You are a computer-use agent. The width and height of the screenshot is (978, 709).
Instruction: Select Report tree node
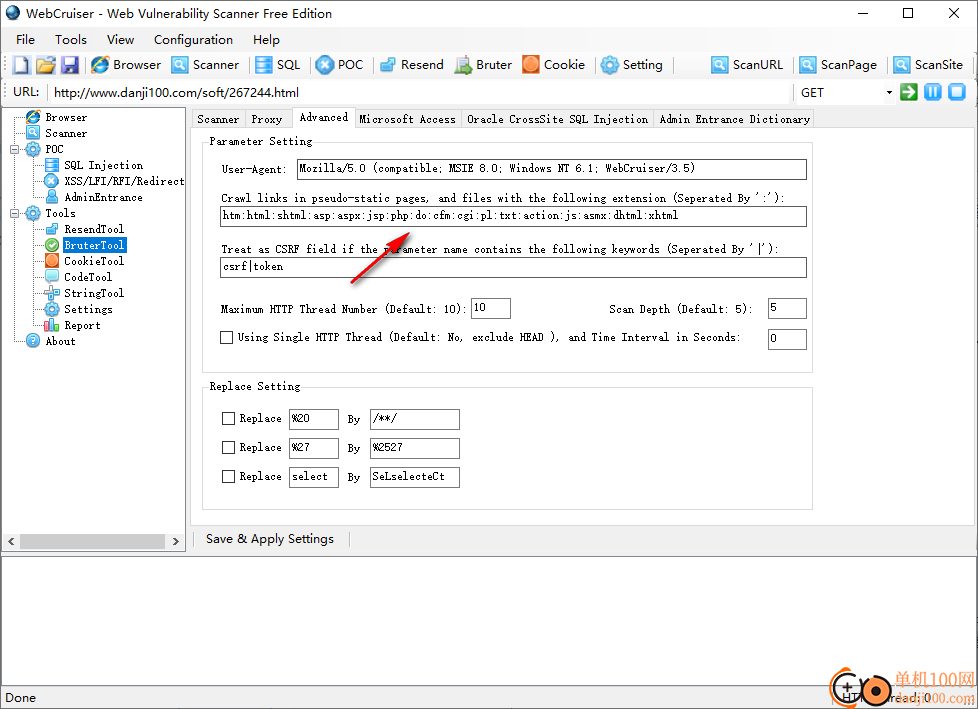pyautogui.click(x=82, y=326)
